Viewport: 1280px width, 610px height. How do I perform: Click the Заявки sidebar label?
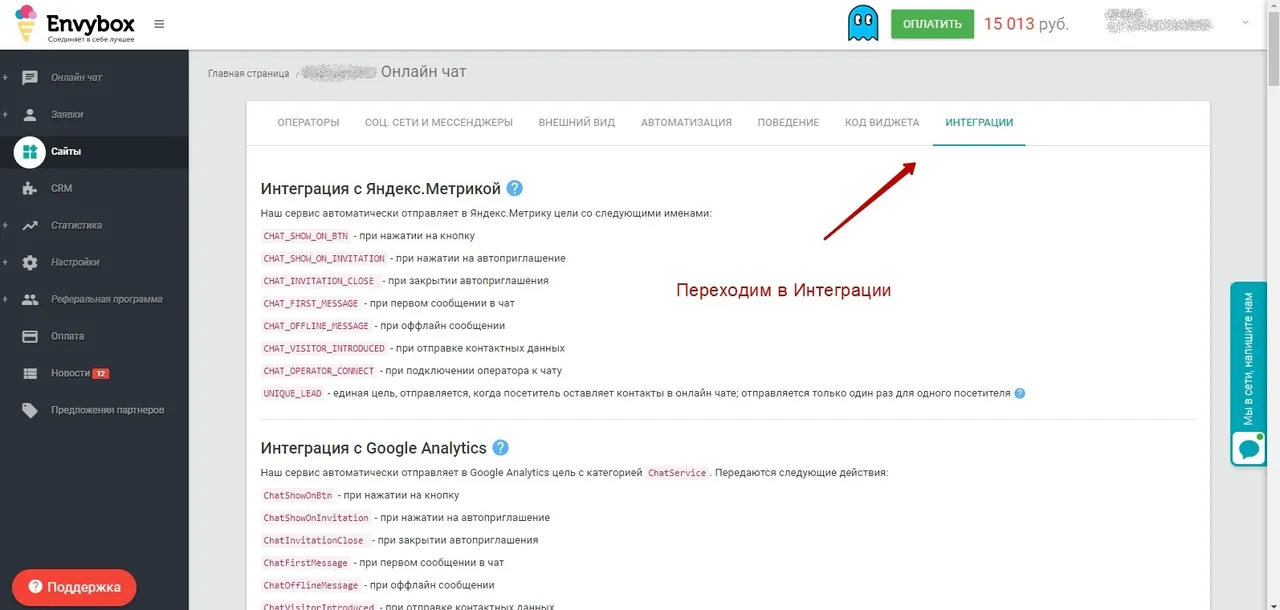[x=67, y=115]
